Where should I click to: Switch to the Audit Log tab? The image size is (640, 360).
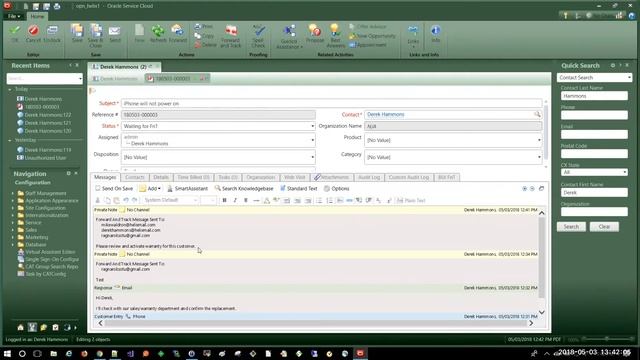pyautogui.click(x=369, y=177)
